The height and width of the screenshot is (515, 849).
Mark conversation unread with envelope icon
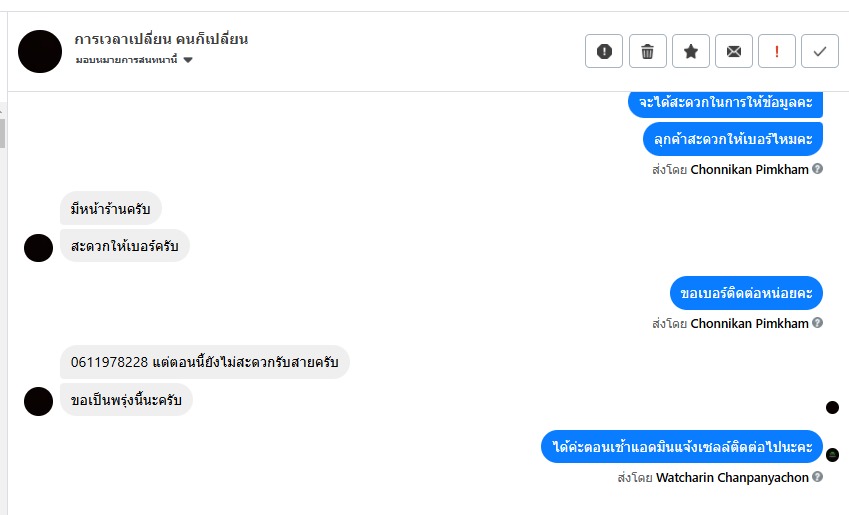click(734, 52)
